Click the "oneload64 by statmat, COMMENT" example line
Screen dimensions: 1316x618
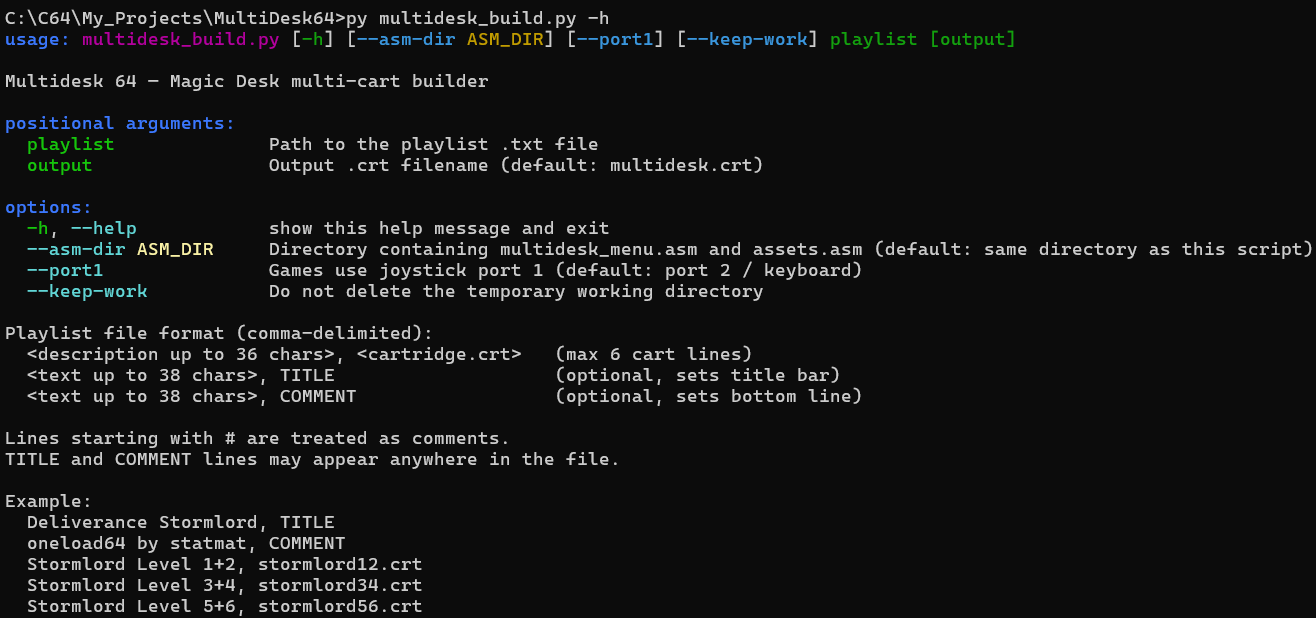(186, 543)
